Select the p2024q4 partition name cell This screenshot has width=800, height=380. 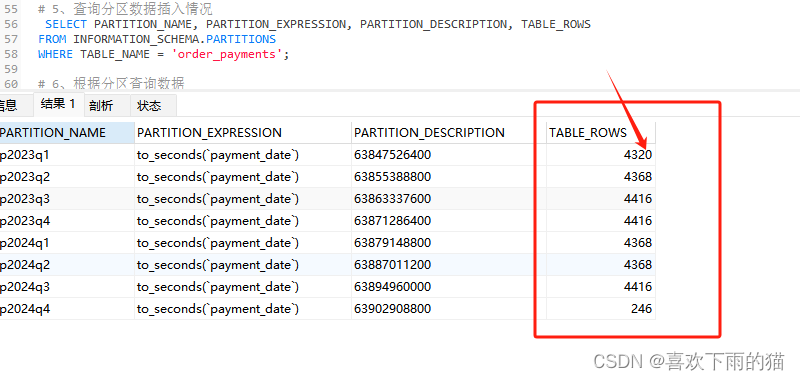pyautogui.click(x=67, y=309)
